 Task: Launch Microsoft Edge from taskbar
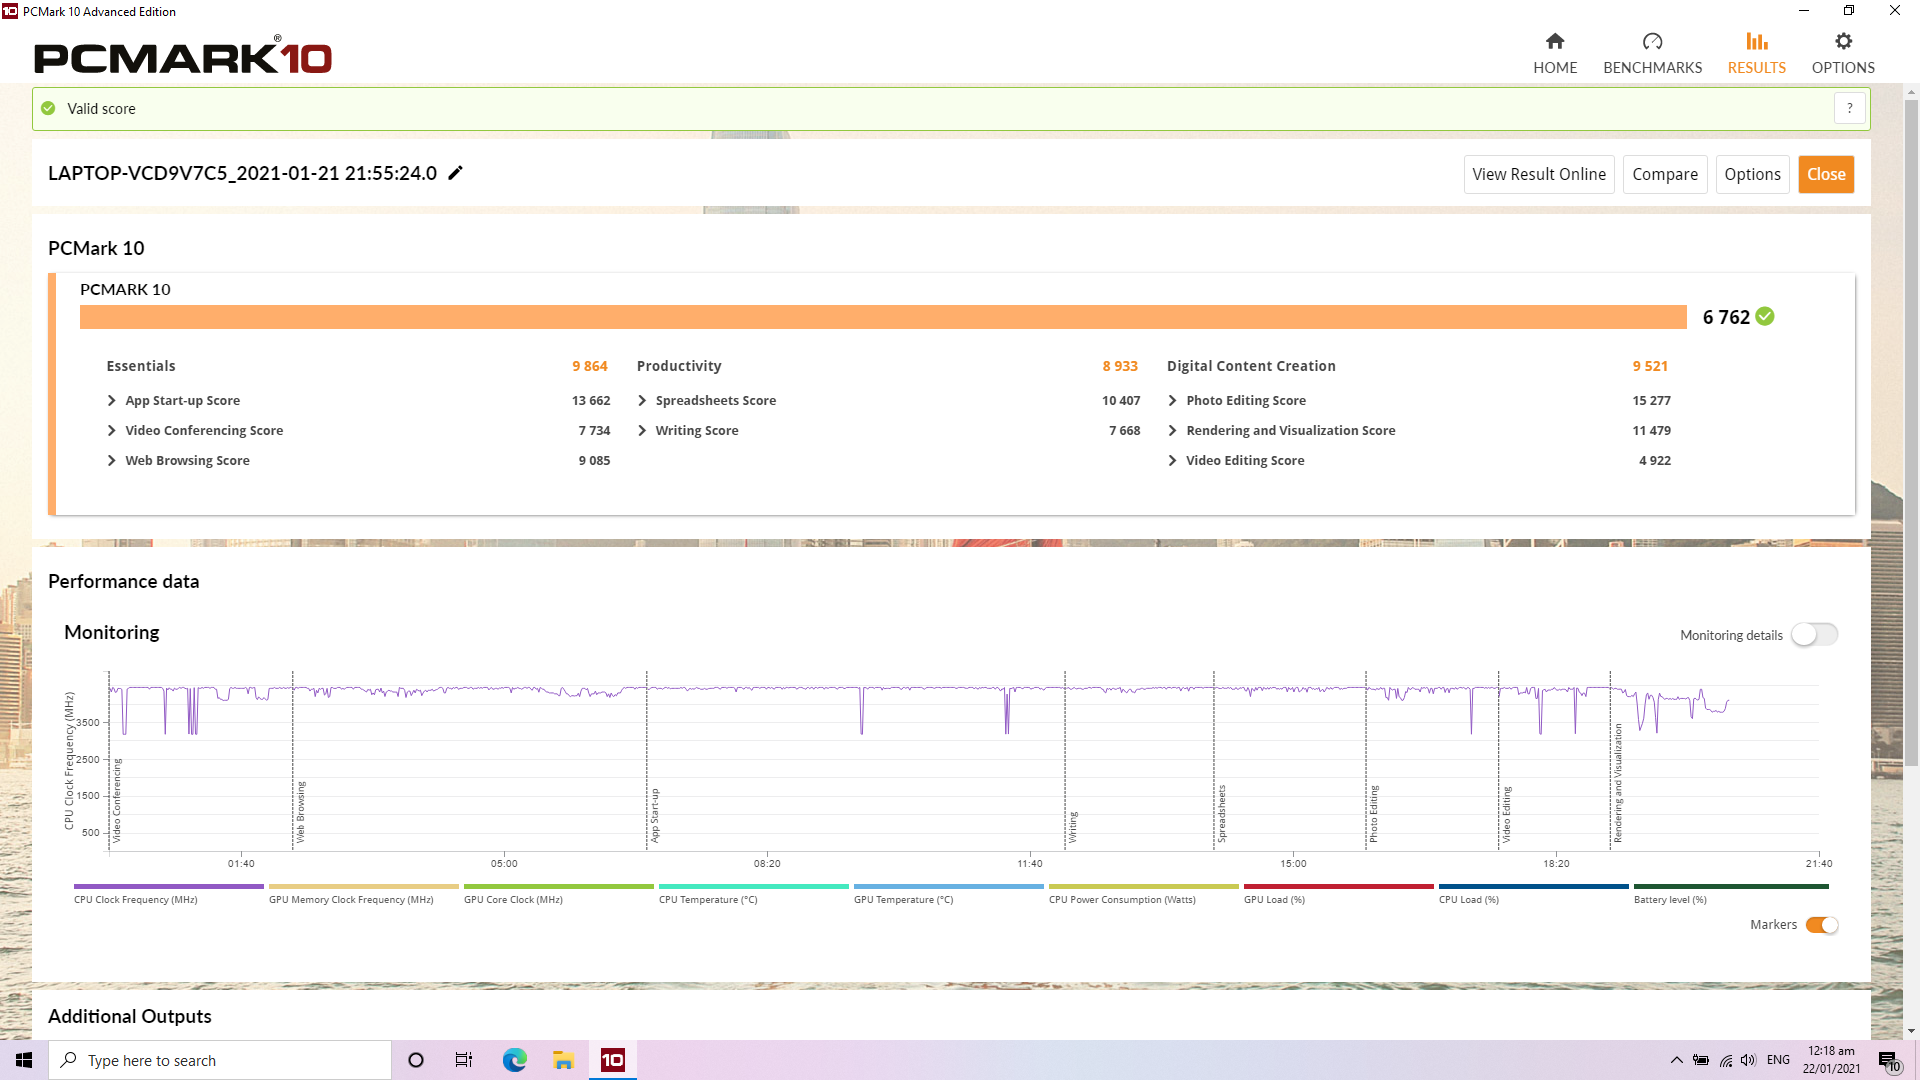514,1060
